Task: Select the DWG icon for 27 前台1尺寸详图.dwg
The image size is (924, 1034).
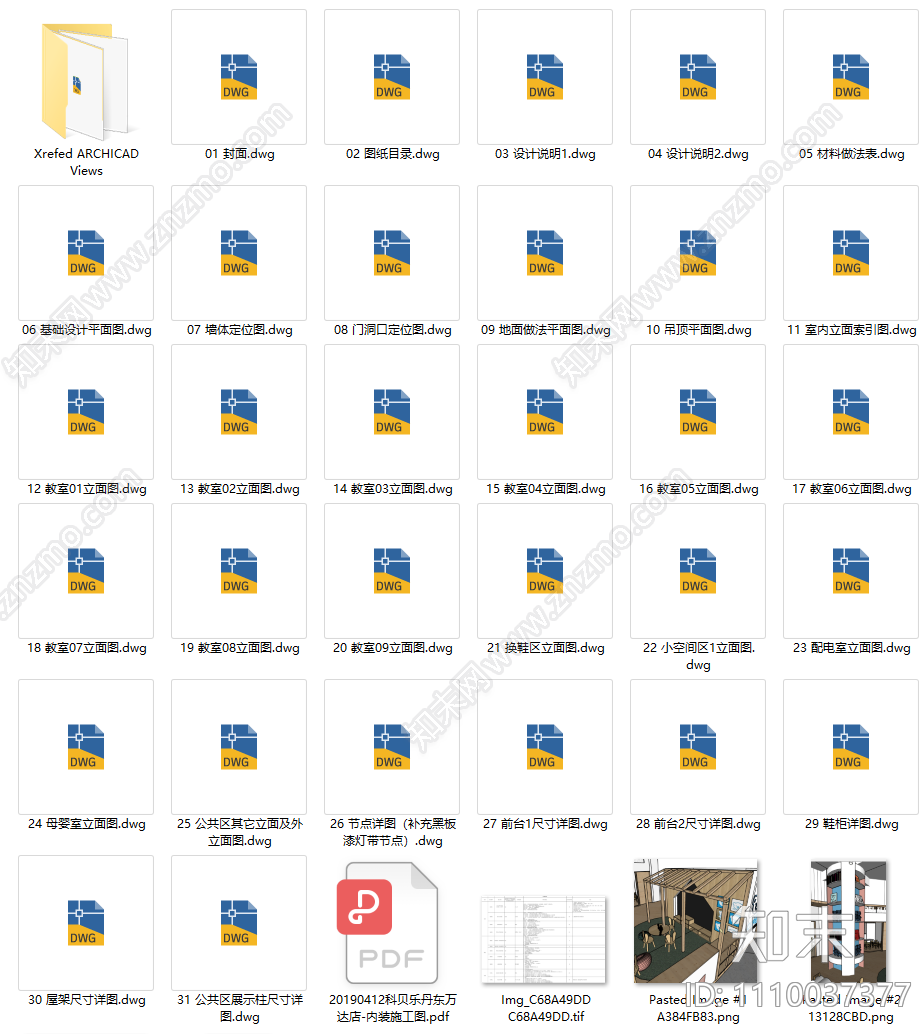Action: click(545, 747)
